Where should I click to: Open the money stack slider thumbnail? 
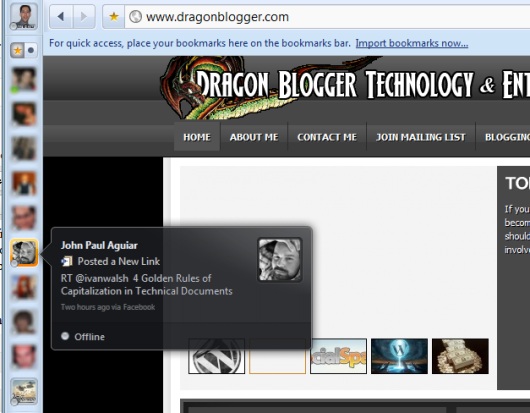coord(460,356)
